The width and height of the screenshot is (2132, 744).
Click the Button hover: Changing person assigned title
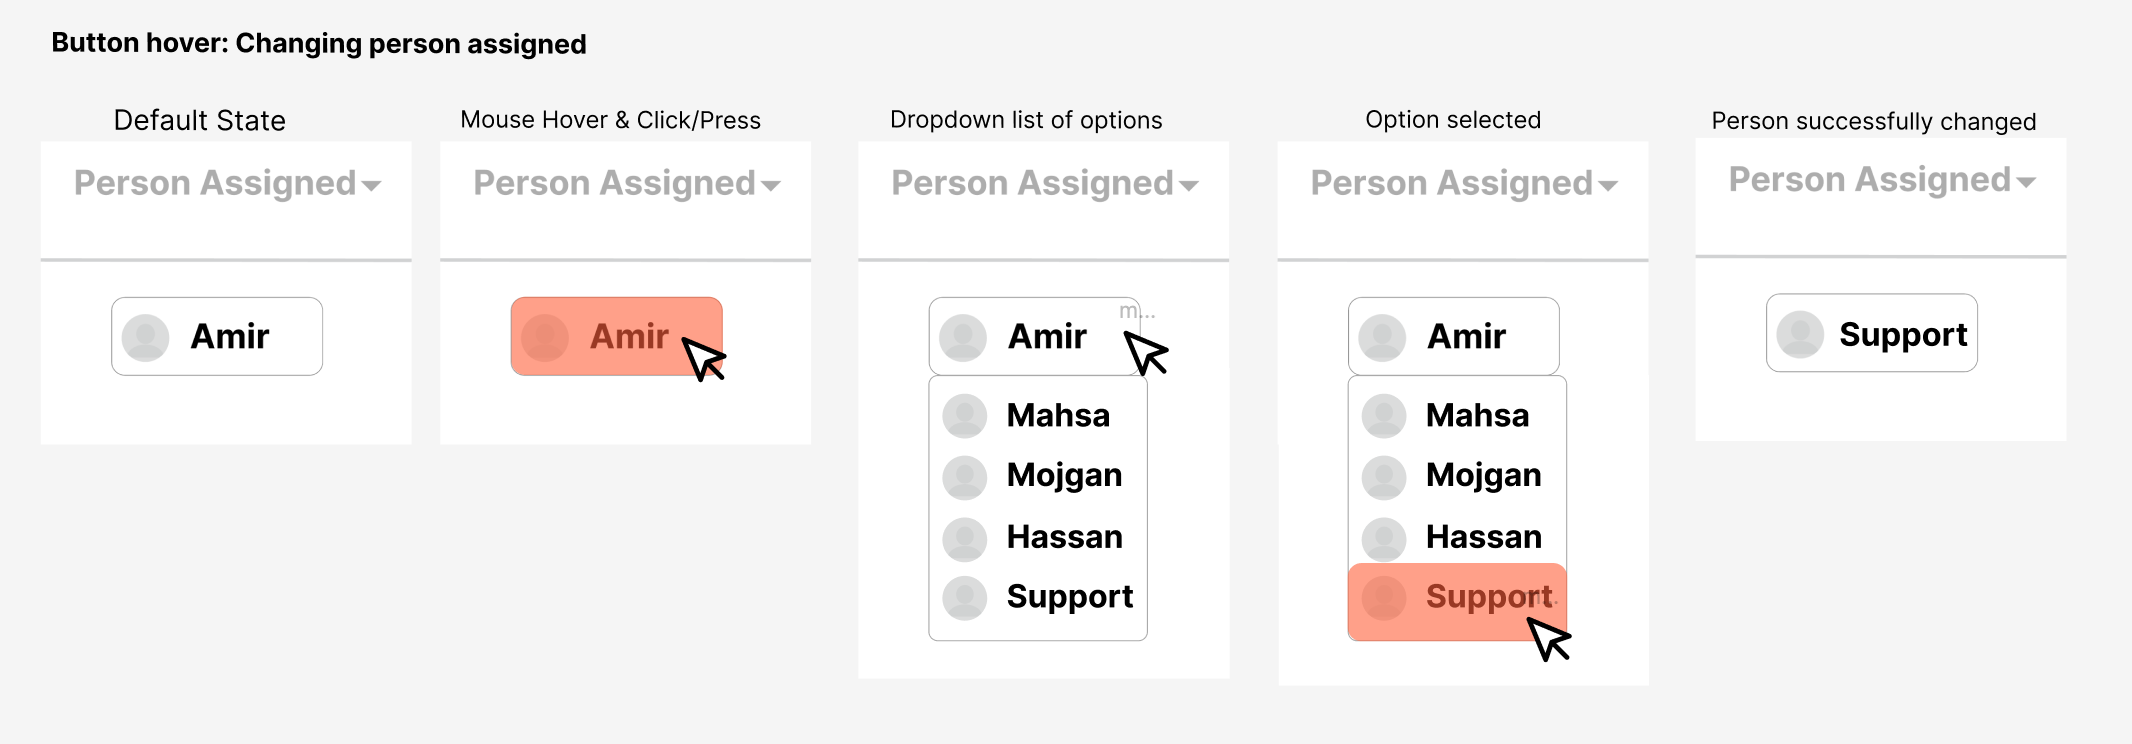(319, 44)
